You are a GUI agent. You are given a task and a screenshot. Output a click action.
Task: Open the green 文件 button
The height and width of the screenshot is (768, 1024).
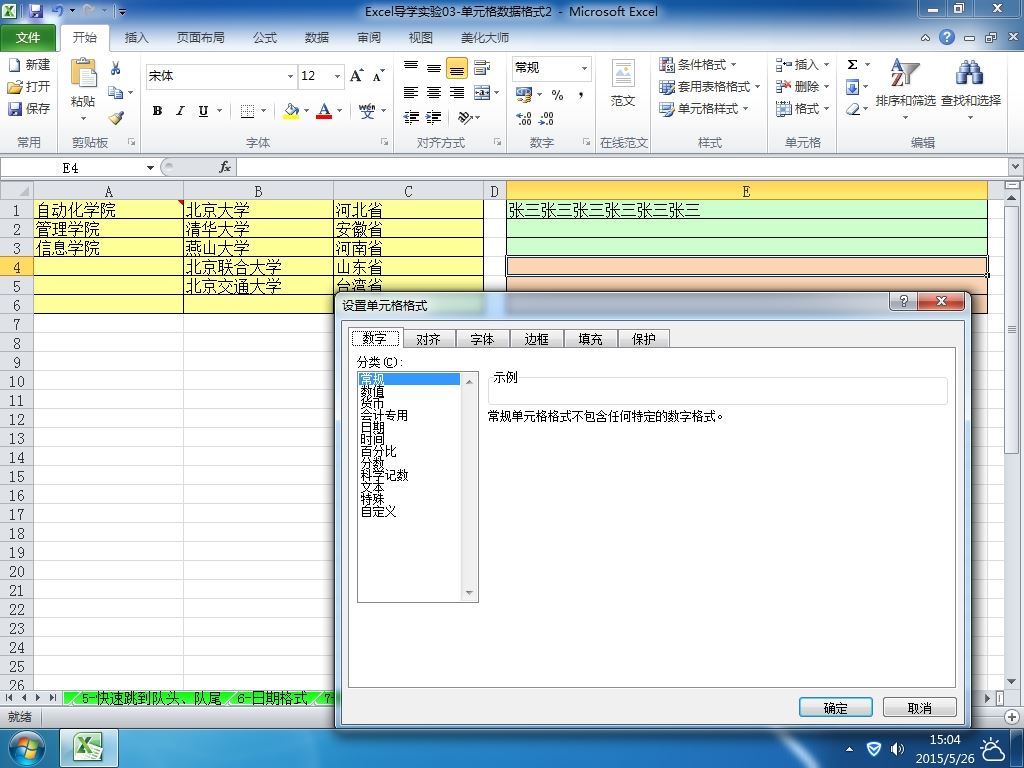(x=27, y=37)
